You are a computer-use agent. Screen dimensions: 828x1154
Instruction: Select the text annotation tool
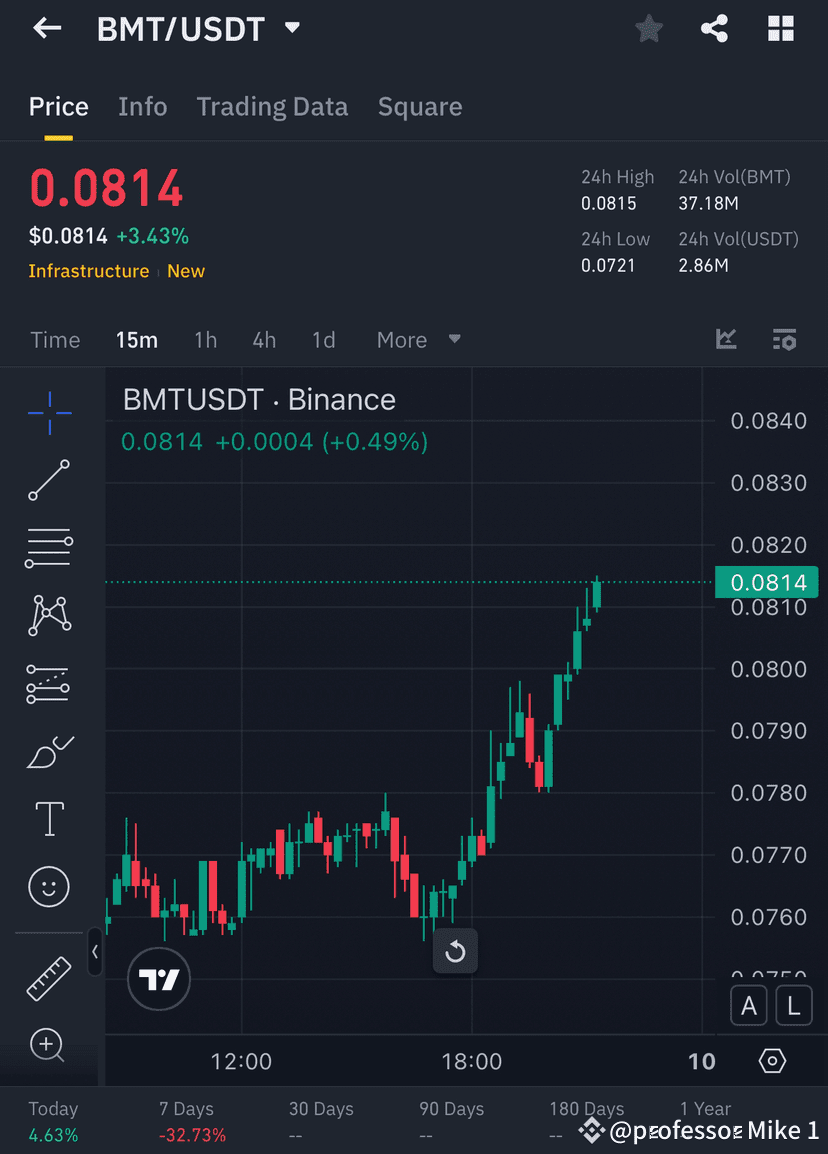(x=49, y=818)
